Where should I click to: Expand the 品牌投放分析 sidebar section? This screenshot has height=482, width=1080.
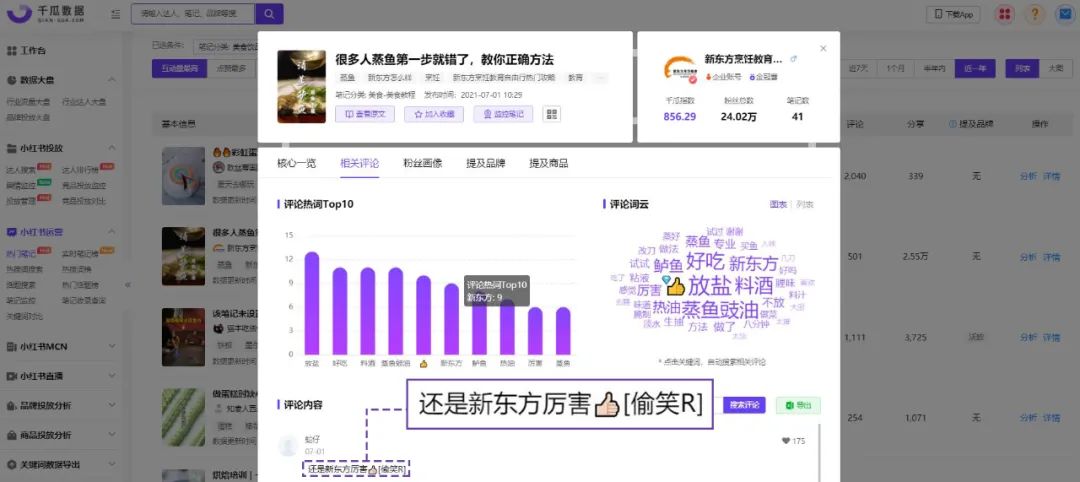[x=112, y=406]
